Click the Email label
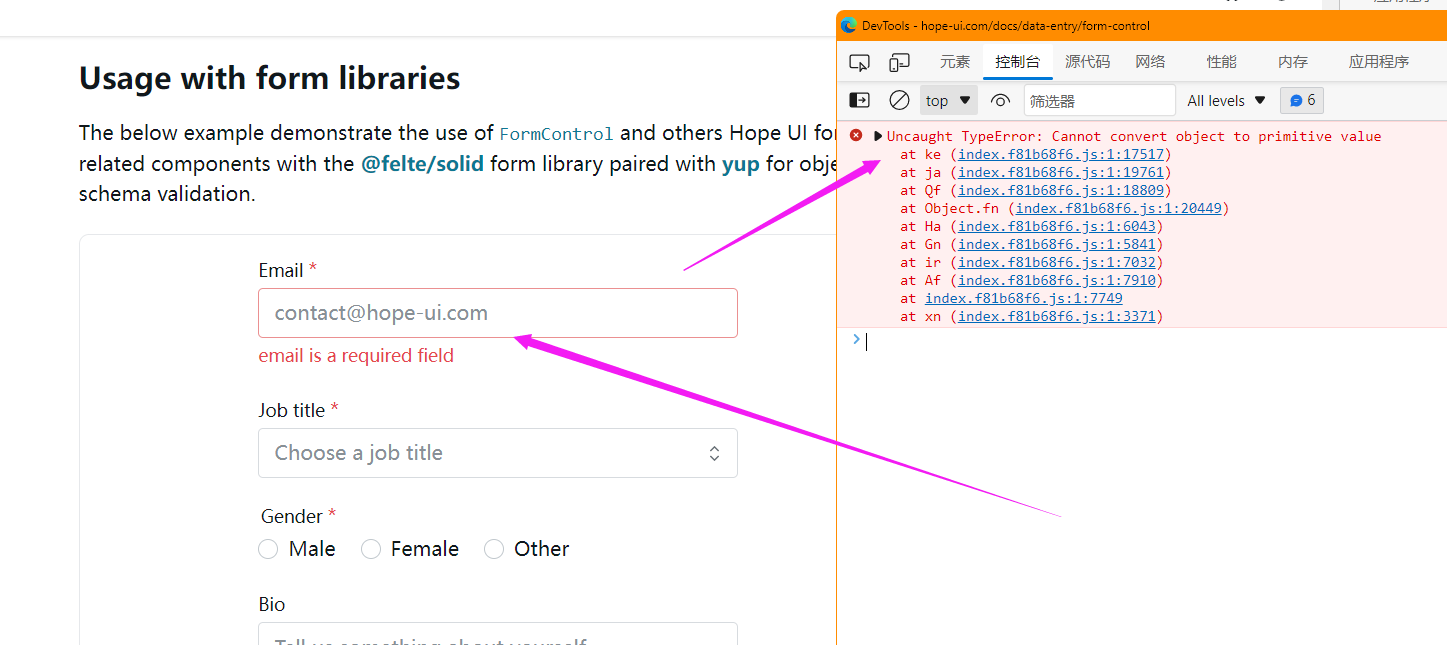 pos(281,270)
